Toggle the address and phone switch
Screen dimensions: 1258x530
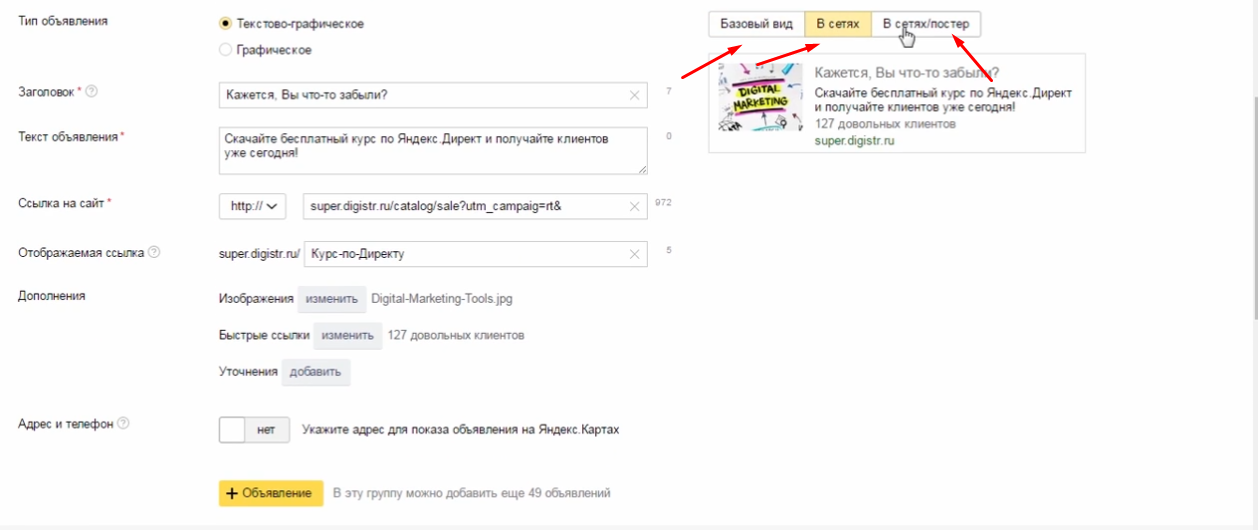(x=254, y=429)
